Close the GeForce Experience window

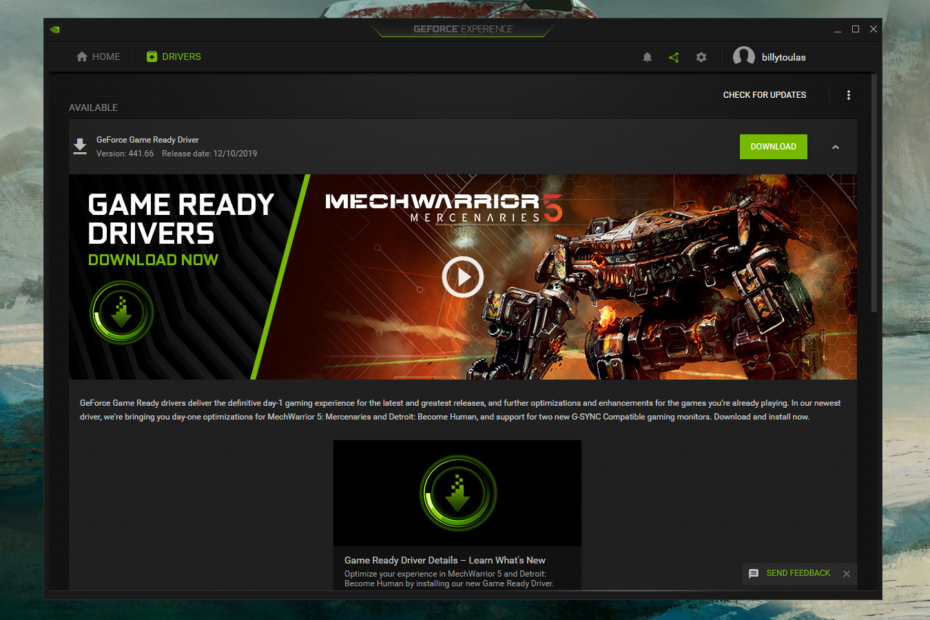pyautogui.click(x=873, y=29)
